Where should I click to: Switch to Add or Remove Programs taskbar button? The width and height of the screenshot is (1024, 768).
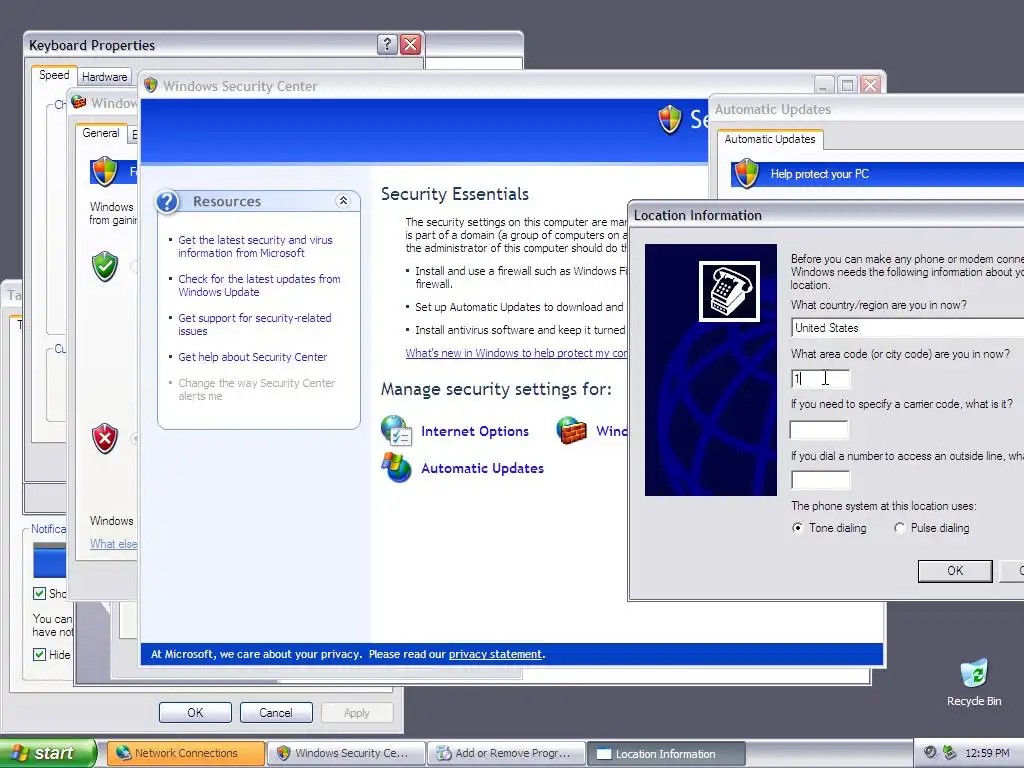tap(507, 753)
